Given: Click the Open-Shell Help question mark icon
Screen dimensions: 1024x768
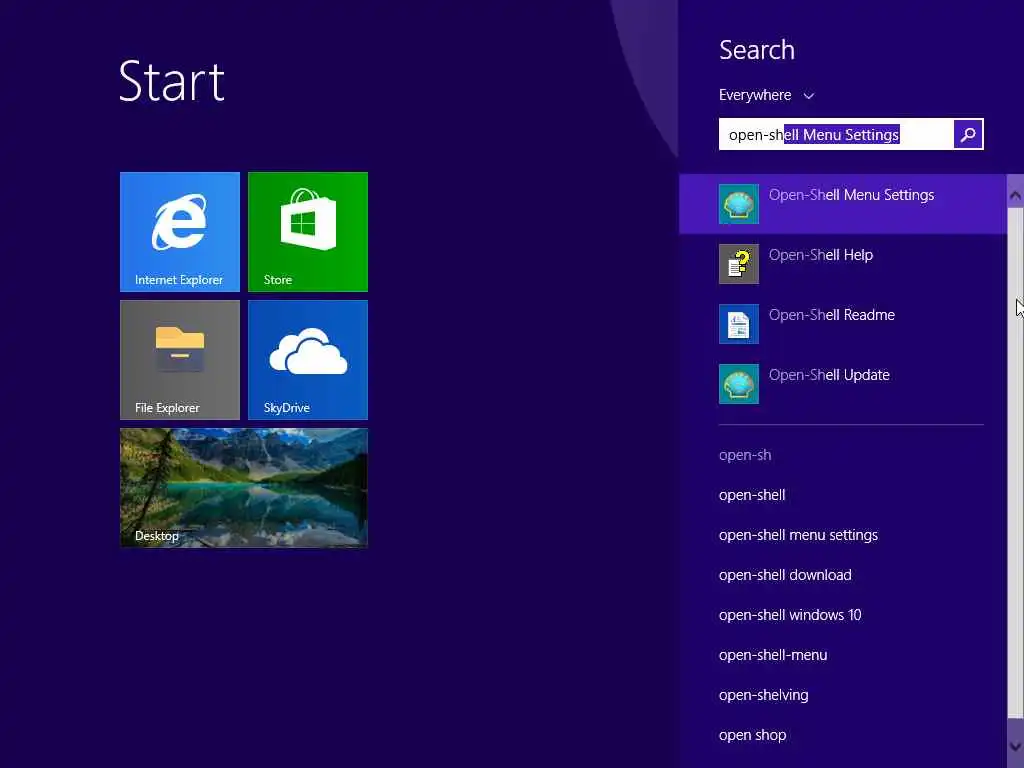Looking at the screenshot, I should [739, 264].
